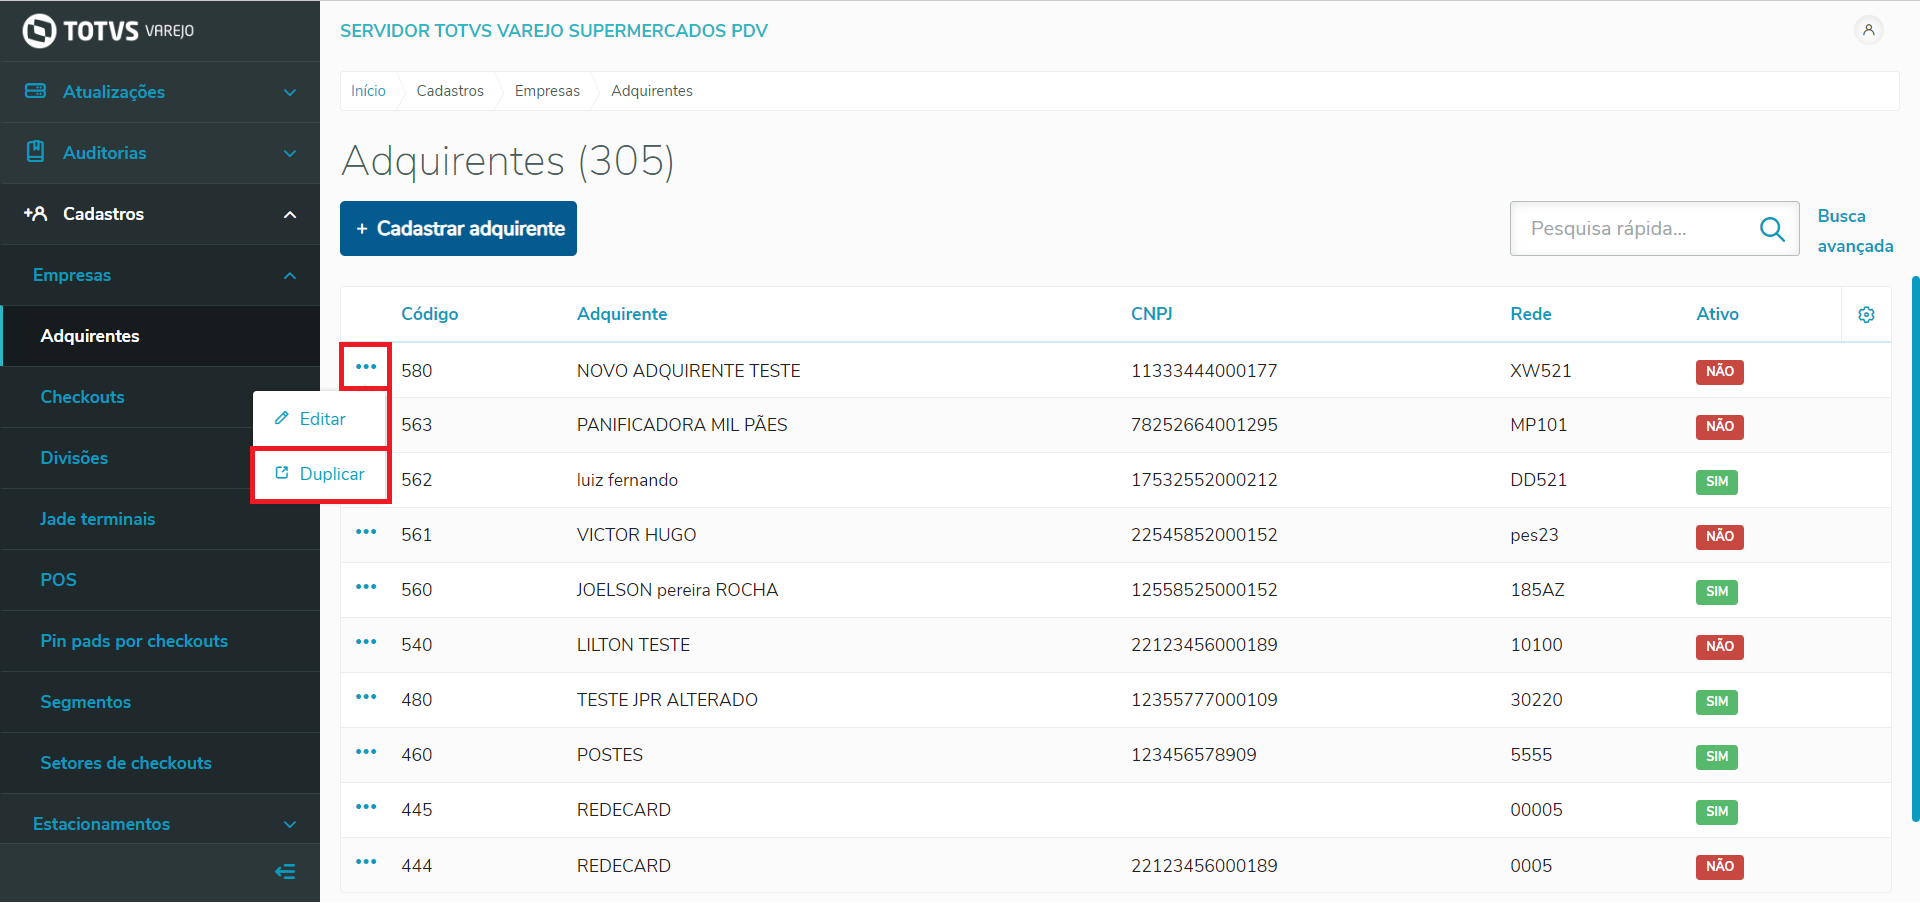Expand the Estacionamentos menu chevron

click(x=290, y=824)
